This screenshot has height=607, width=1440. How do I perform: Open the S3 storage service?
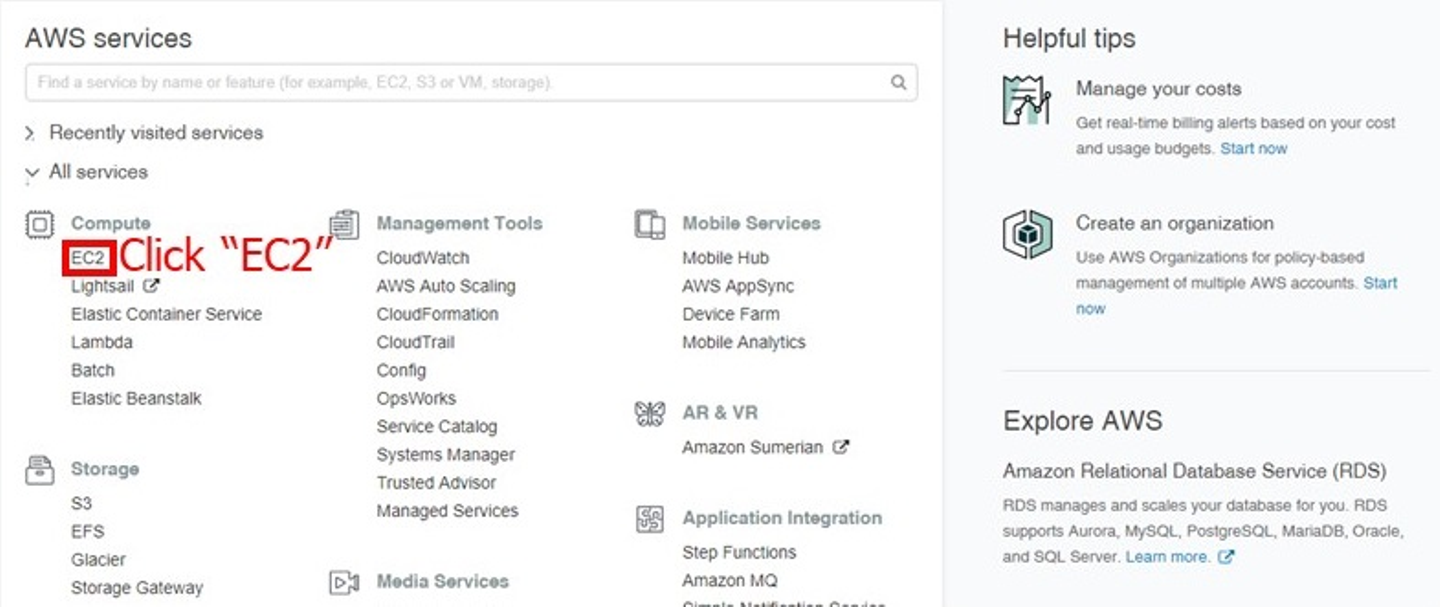81,503
